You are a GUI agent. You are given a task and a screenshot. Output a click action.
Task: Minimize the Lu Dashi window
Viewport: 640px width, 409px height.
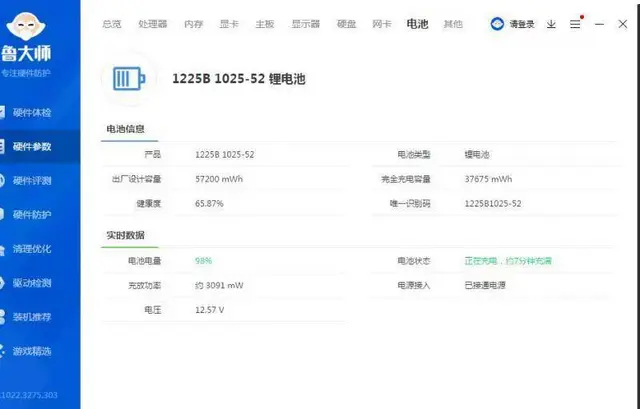coord(599,24)
